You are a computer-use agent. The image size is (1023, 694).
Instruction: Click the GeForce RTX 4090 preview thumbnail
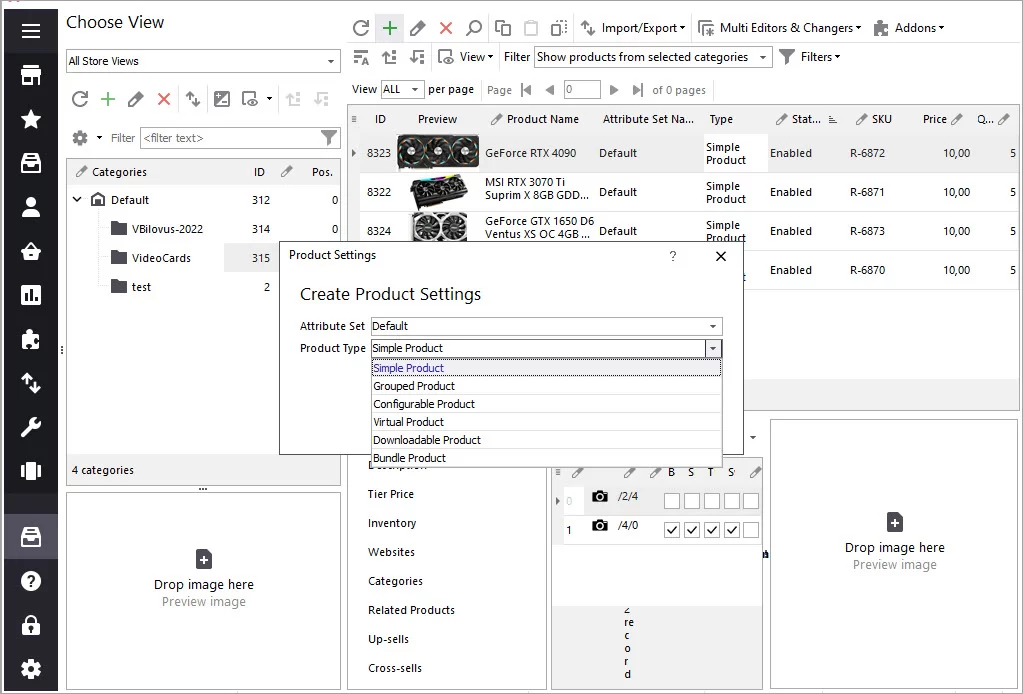[438, 153]
